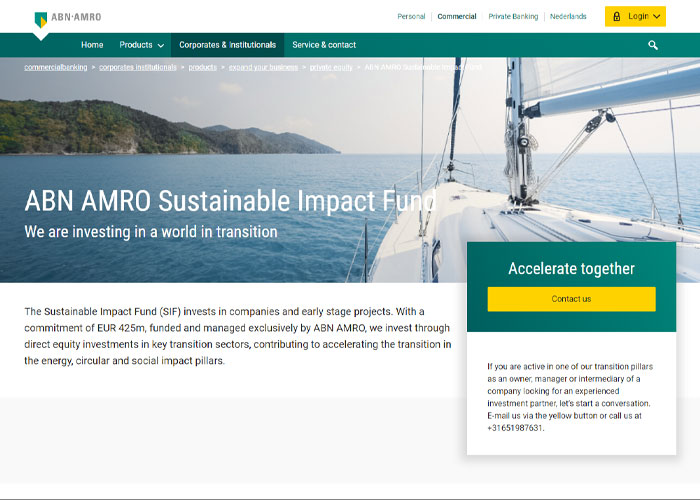This screenshot has width=700, height=500.
Task: Select the ABN AMRO Sustainable Impact Fund heading
Action: [x=230, y=201]
